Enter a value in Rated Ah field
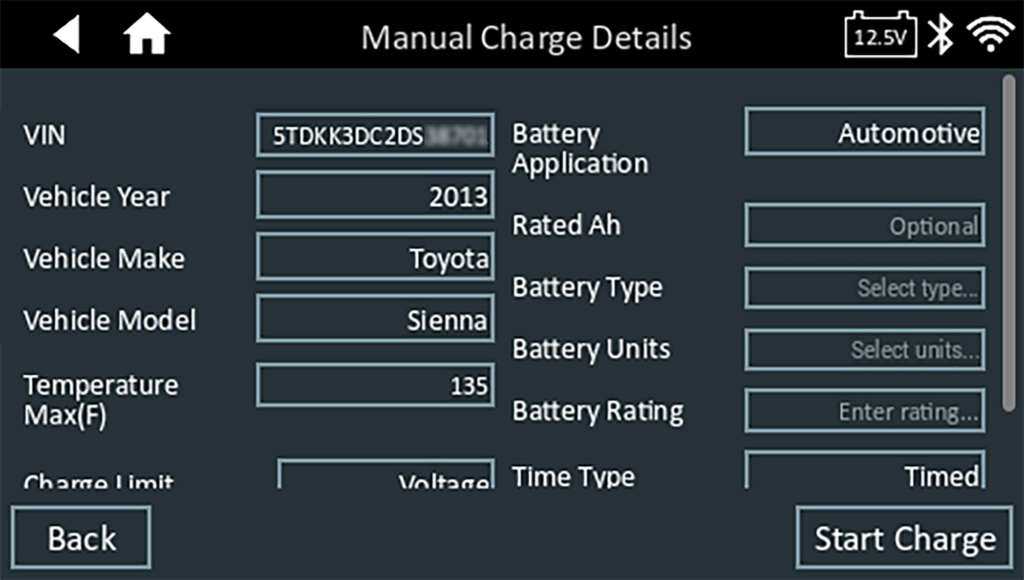This screenshot has width=1024, height=580. 865,225
